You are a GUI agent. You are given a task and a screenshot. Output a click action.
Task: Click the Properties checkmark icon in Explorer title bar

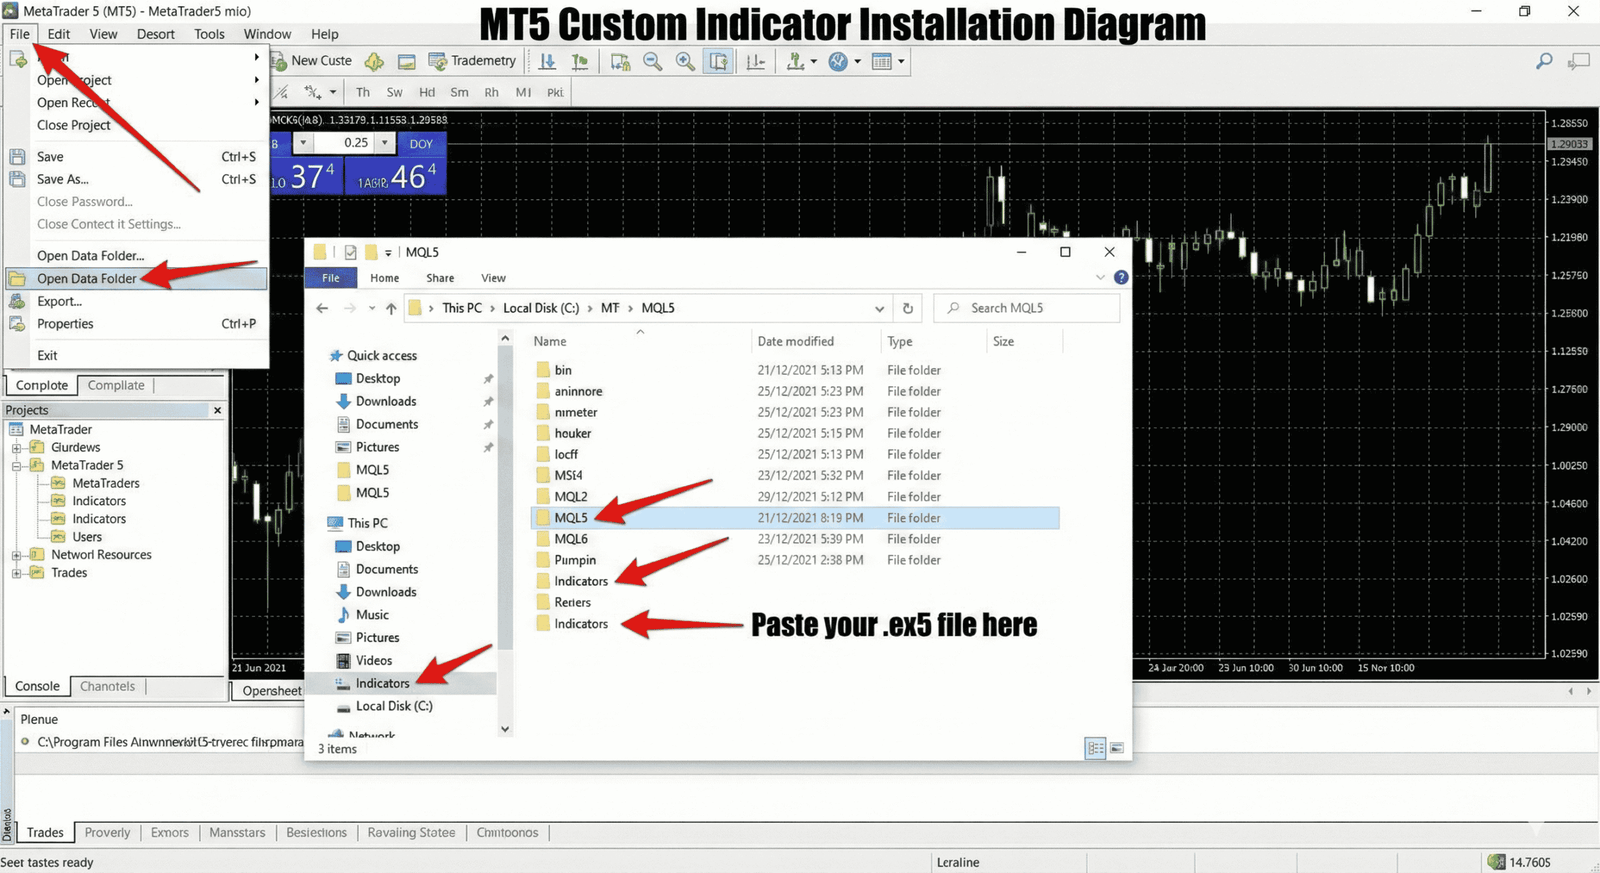[350, 252]
